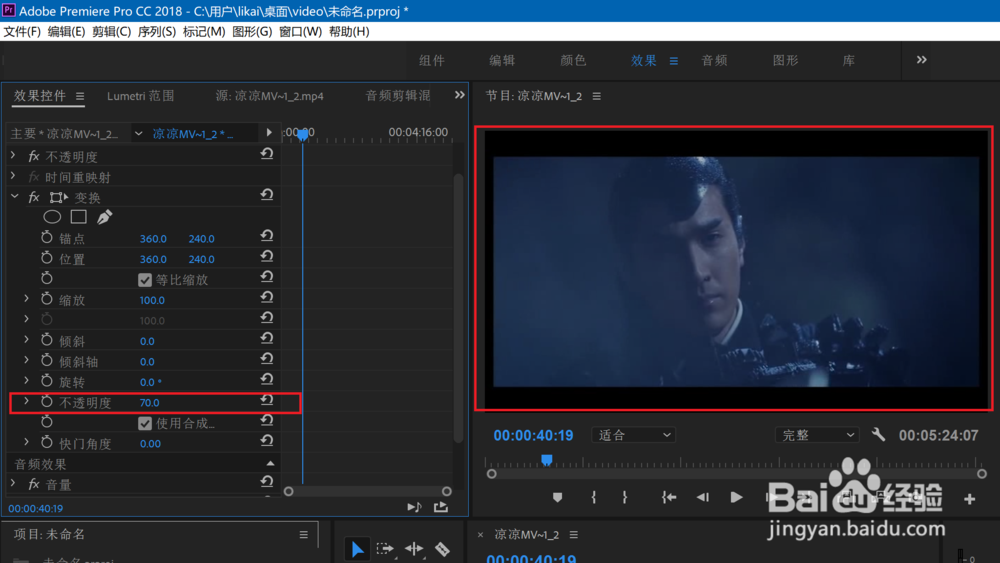Viewport: 1000px width, 563px height.
Task: Reset the 位置 parameter
Action: pos(267,257)
